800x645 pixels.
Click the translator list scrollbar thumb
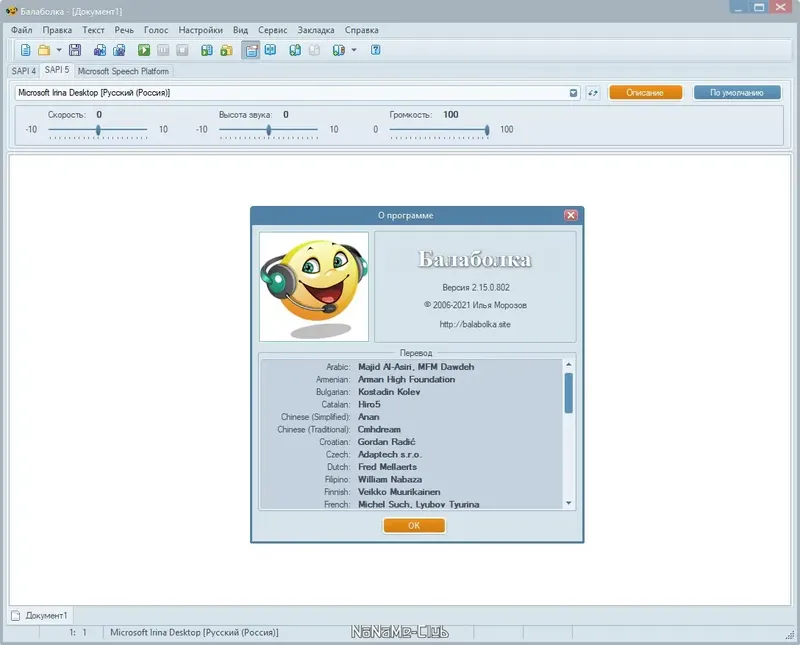click(568, 393)
